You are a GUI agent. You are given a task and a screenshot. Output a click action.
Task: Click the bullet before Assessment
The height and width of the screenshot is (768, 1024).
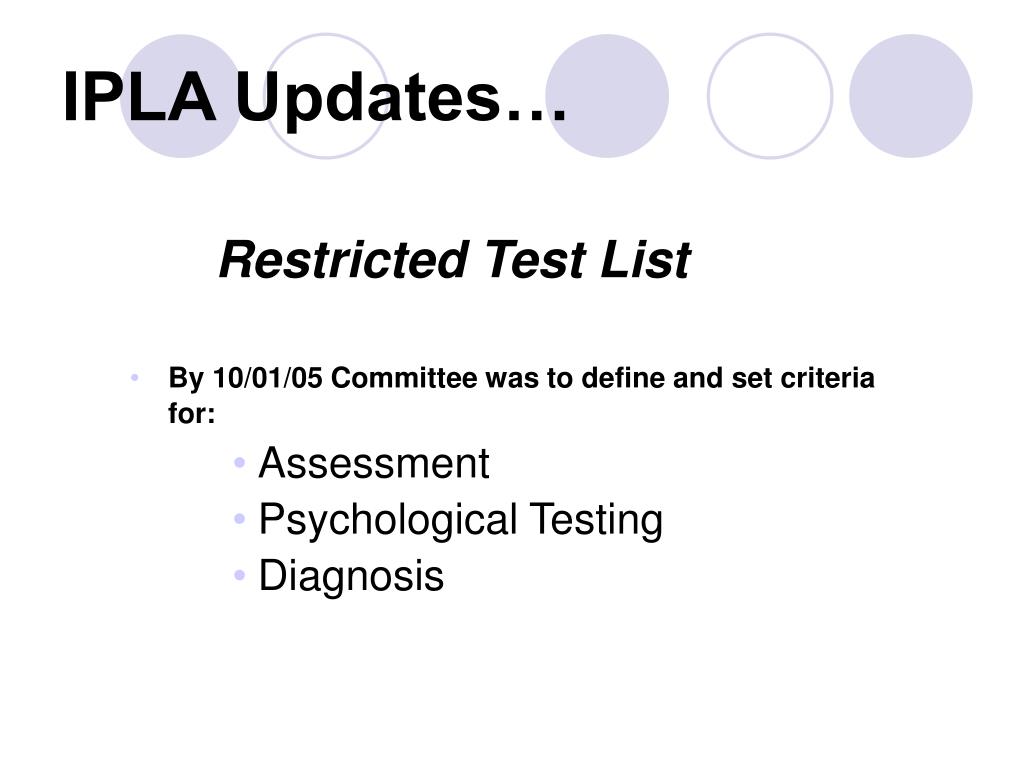click(239, 463)
